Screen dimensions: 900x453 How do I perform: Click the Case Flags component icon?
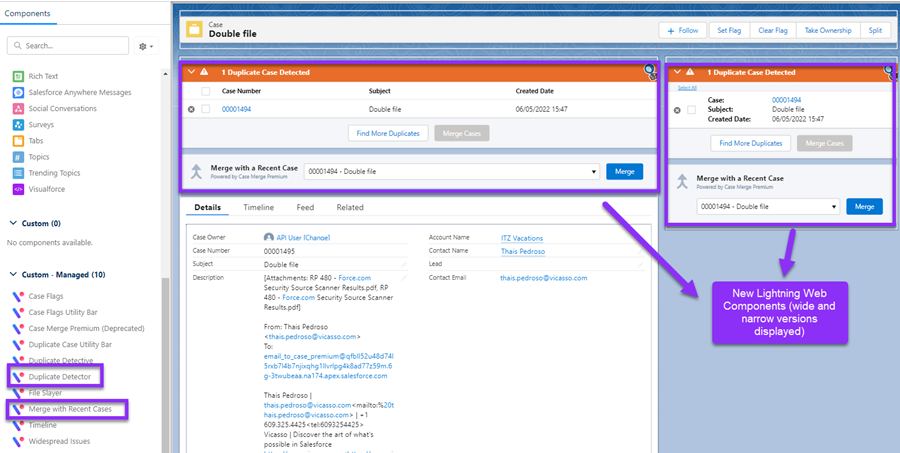tap(18, 296)
